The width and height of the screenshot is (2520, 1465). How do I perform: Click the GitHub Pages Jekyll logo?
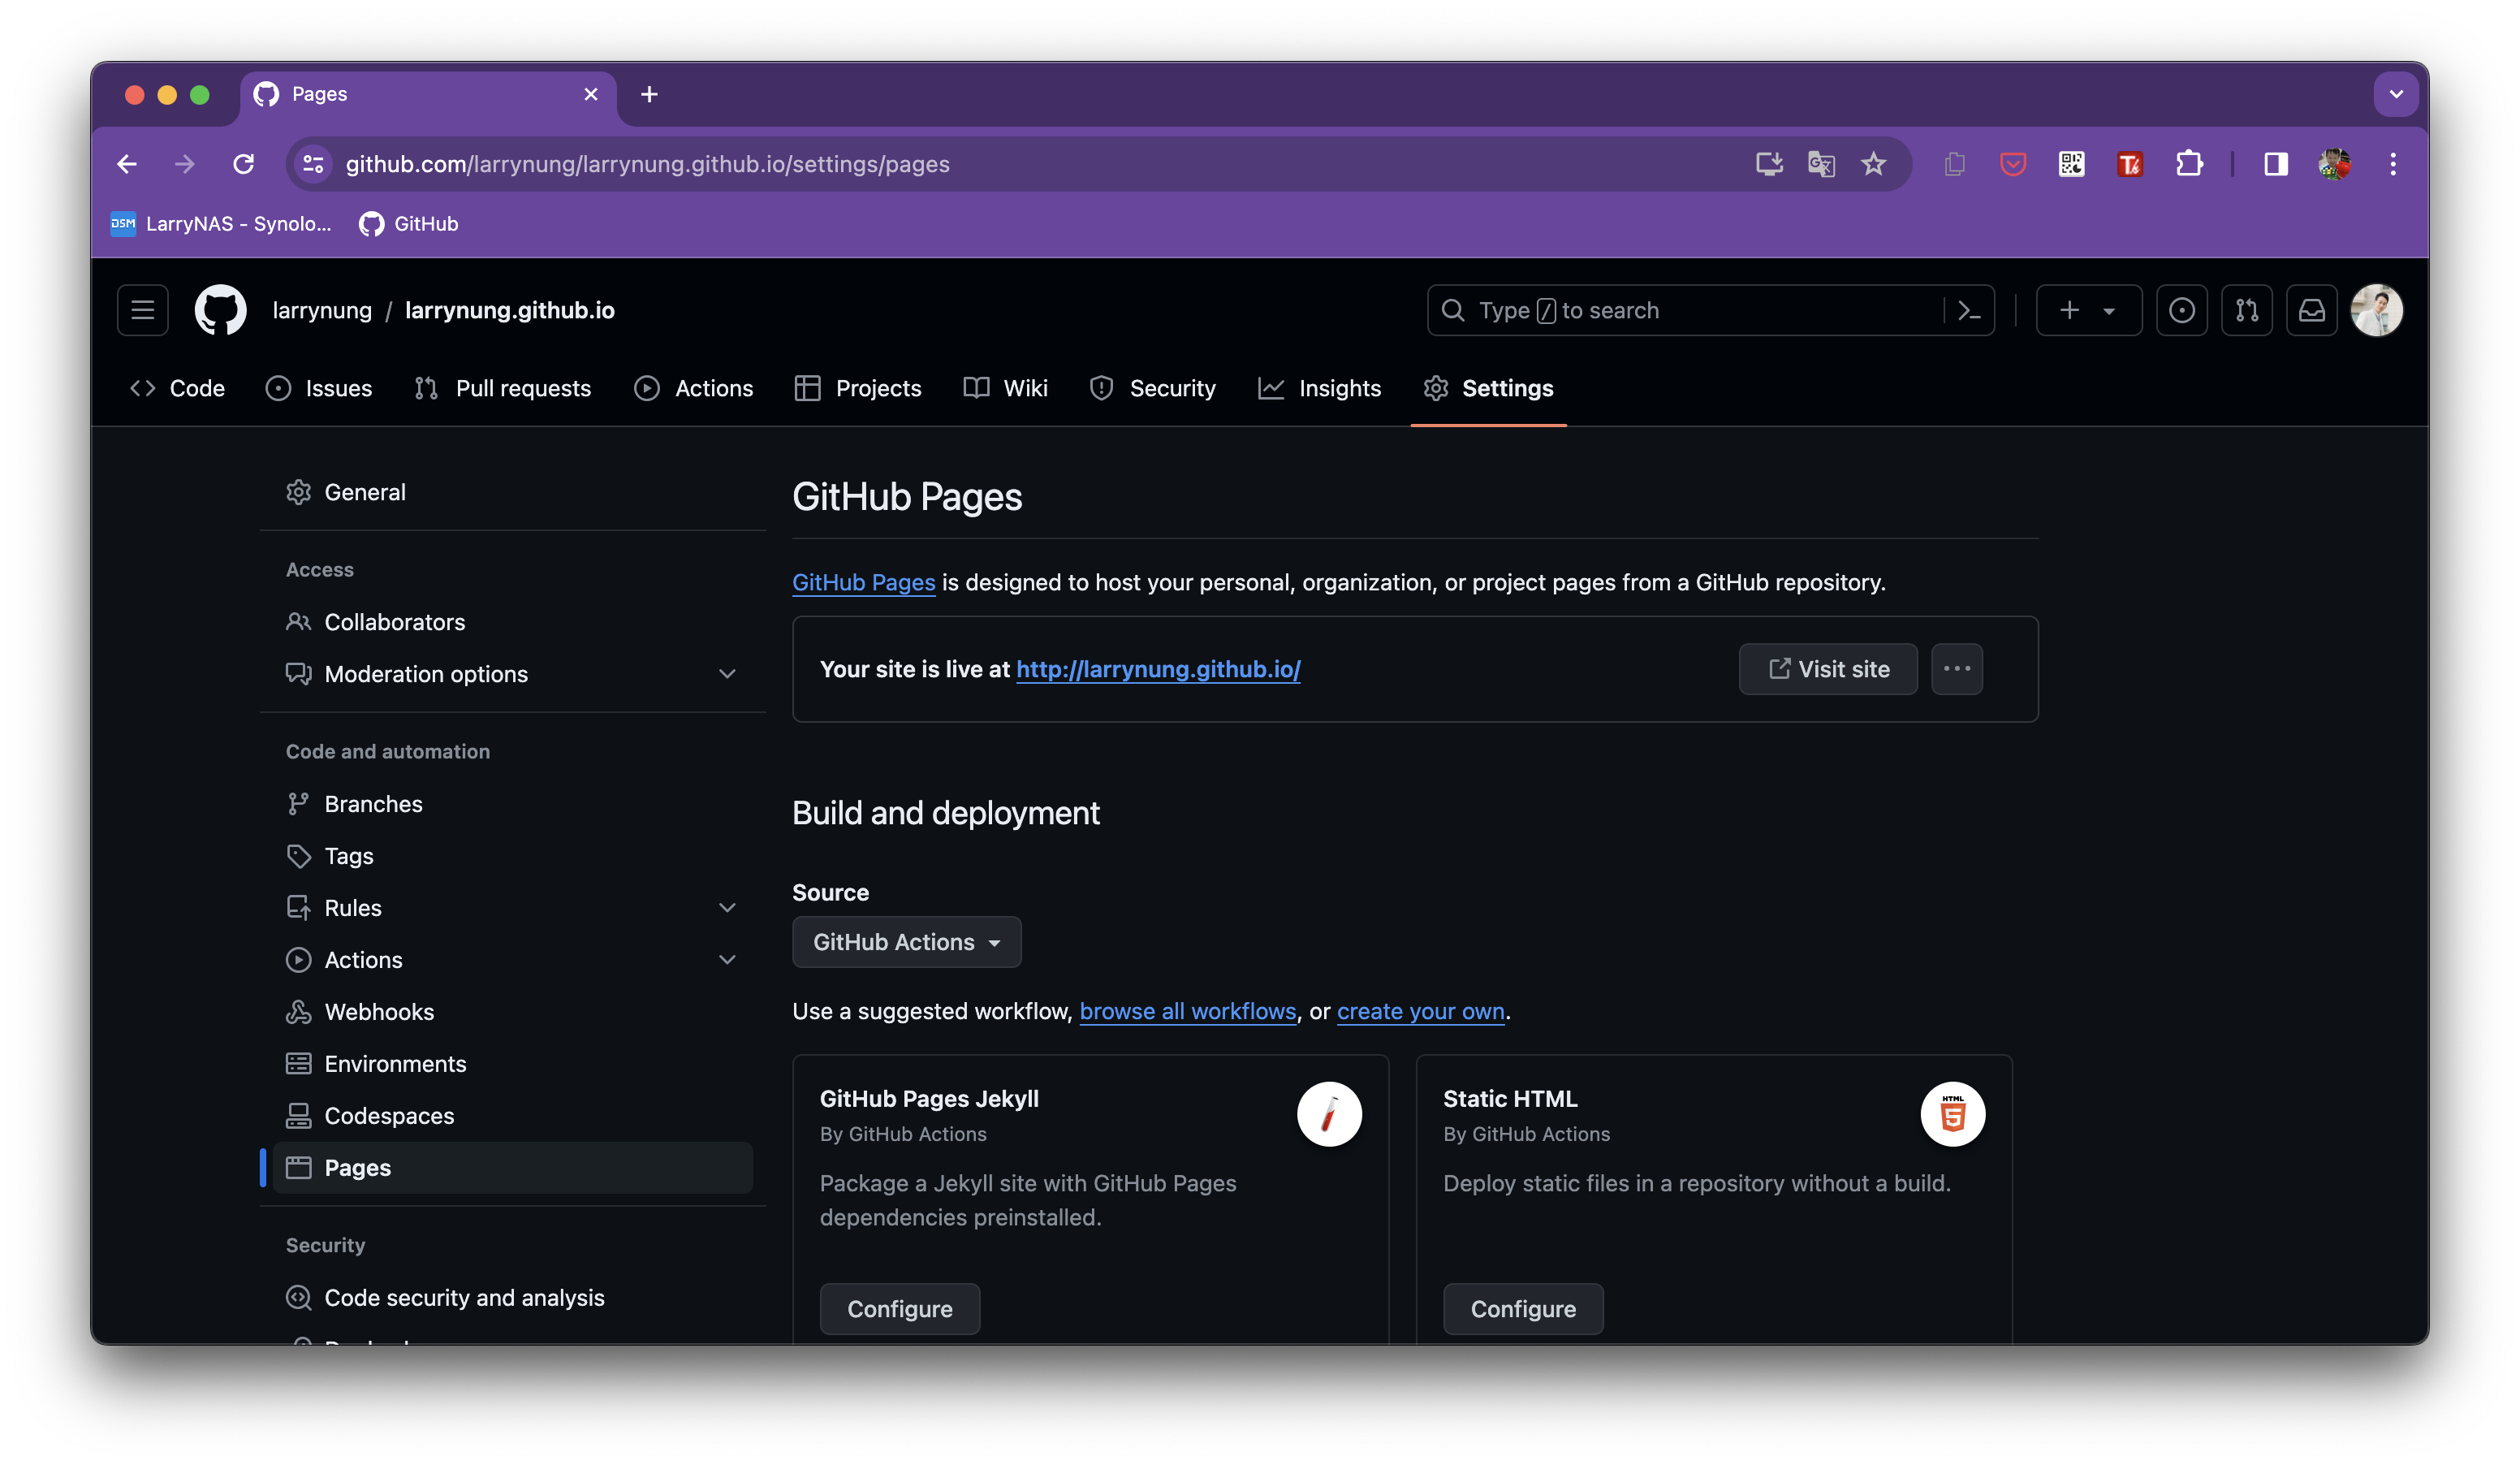(1329, 1113)
